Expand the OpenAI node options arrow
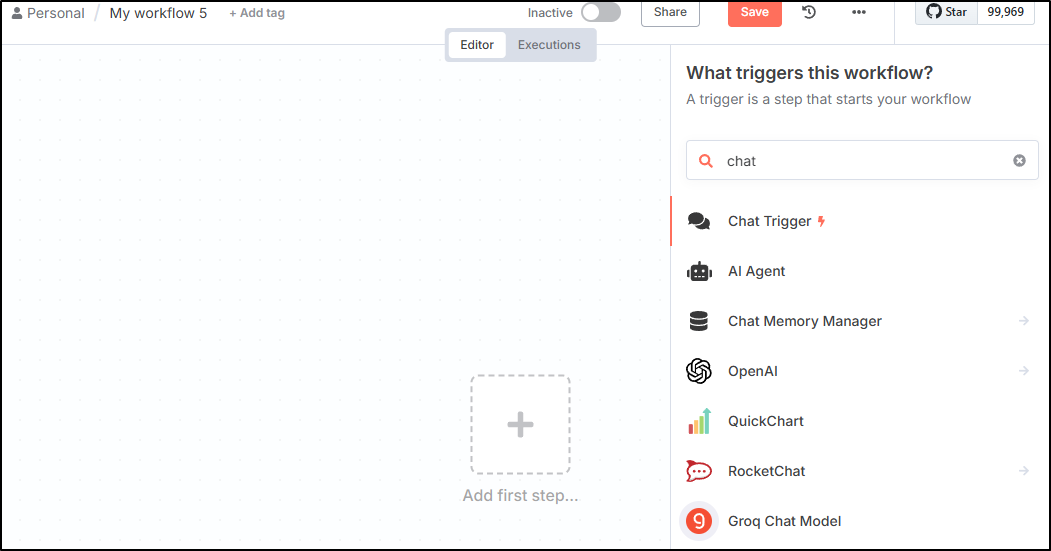The height and width of the screenshot is (551, 1051). click(1024, 371)
